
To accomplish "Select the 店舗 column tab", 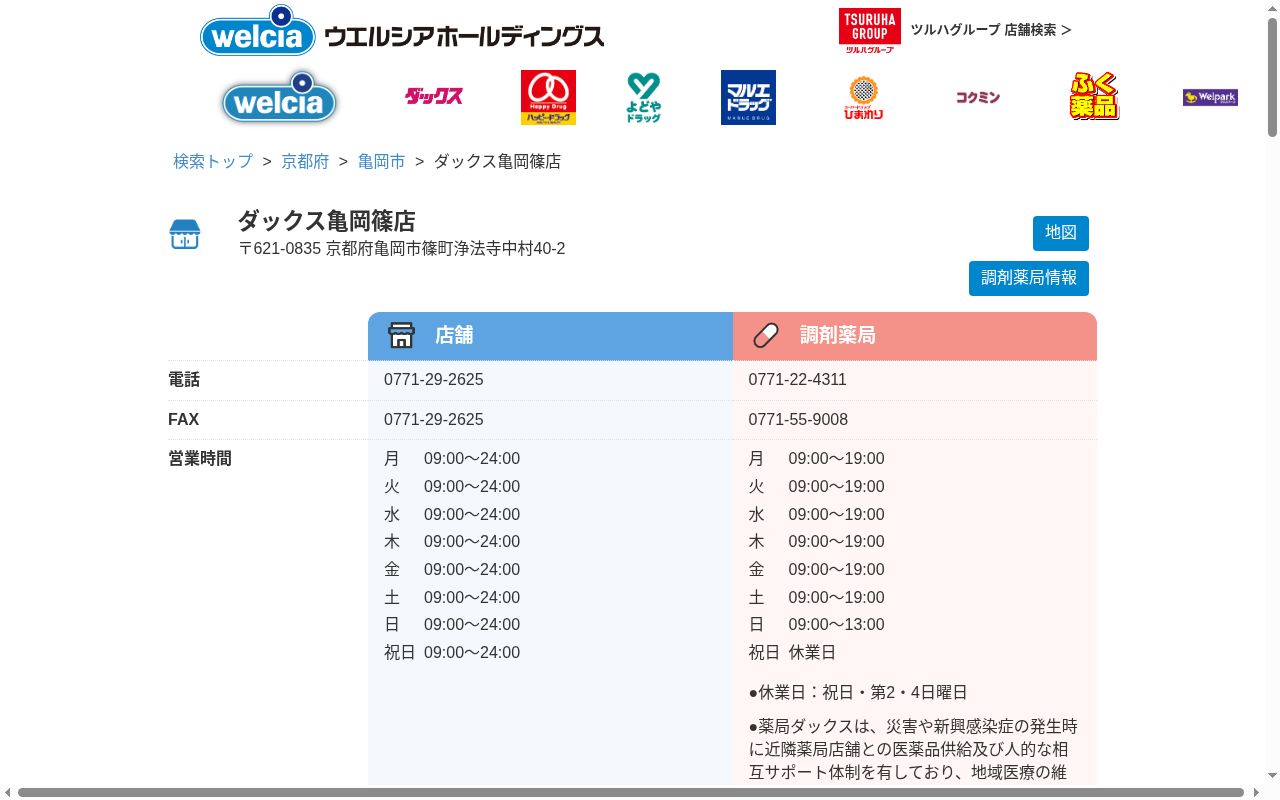I will (550, 336).
